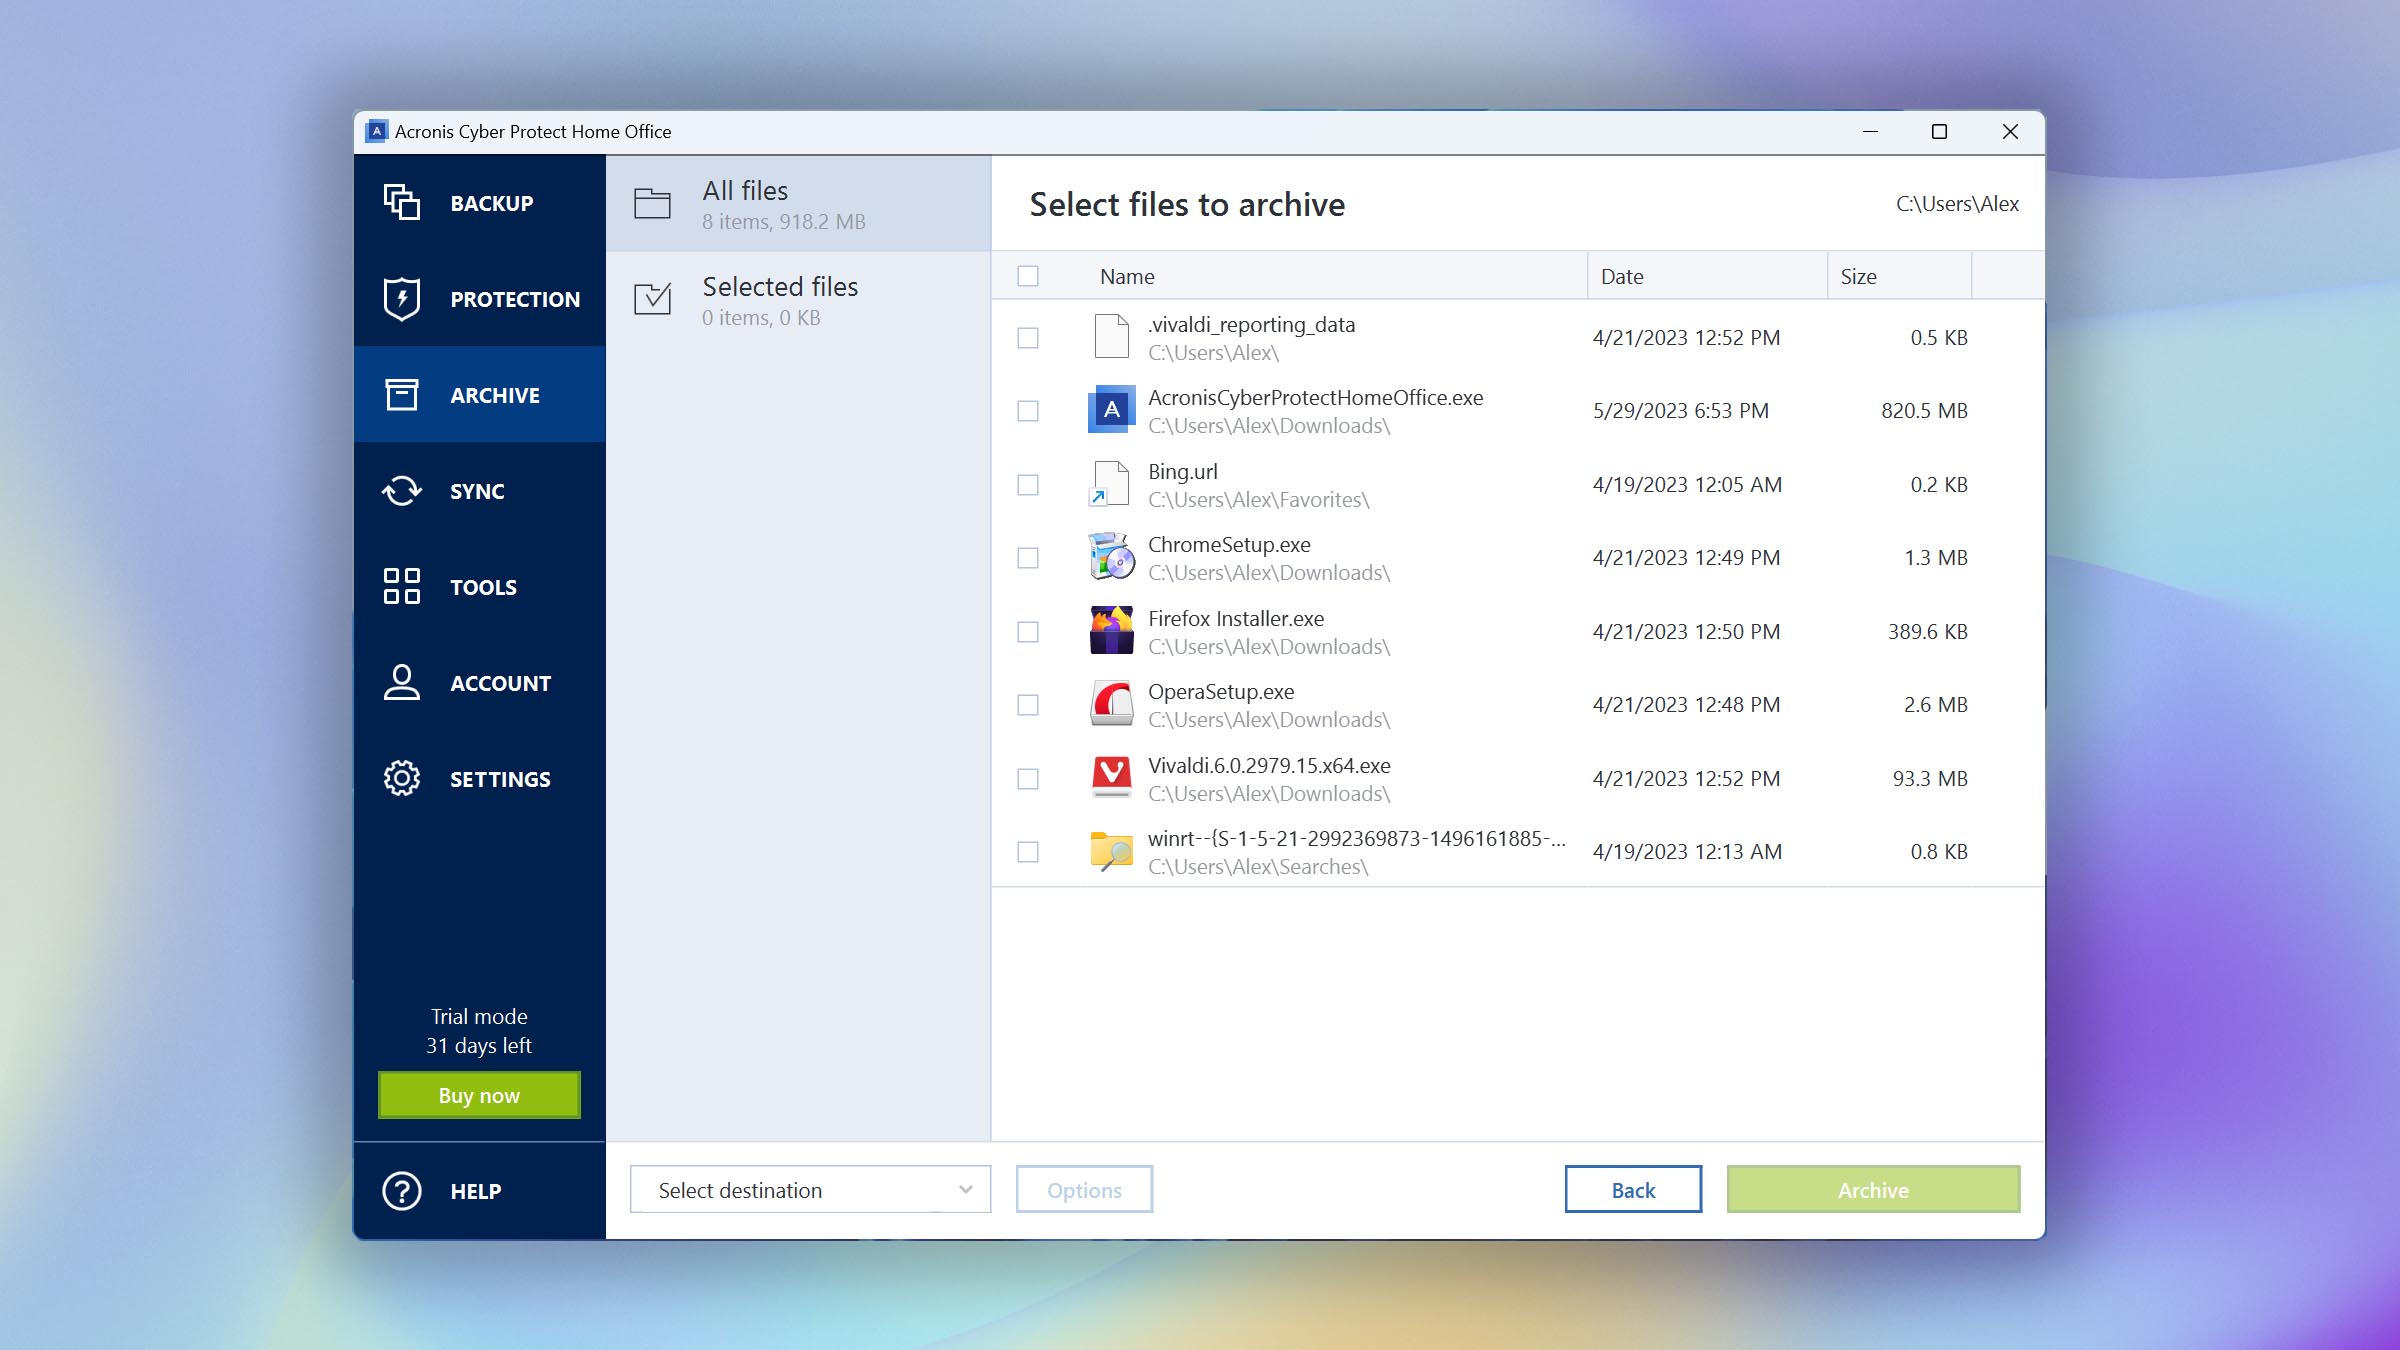Select the Firefox Installer.exe file name

[x=1236, y=618]
